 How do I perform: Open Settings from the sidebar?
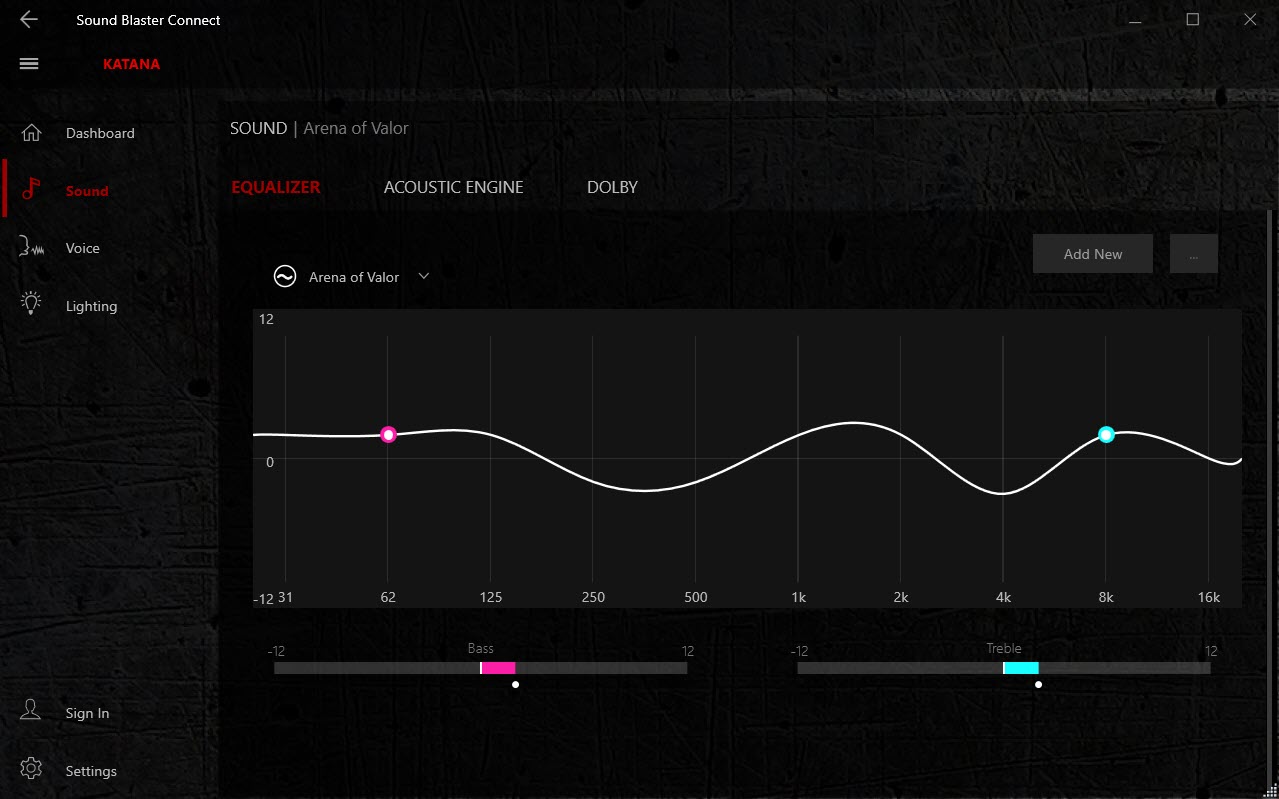pos(91,771)
